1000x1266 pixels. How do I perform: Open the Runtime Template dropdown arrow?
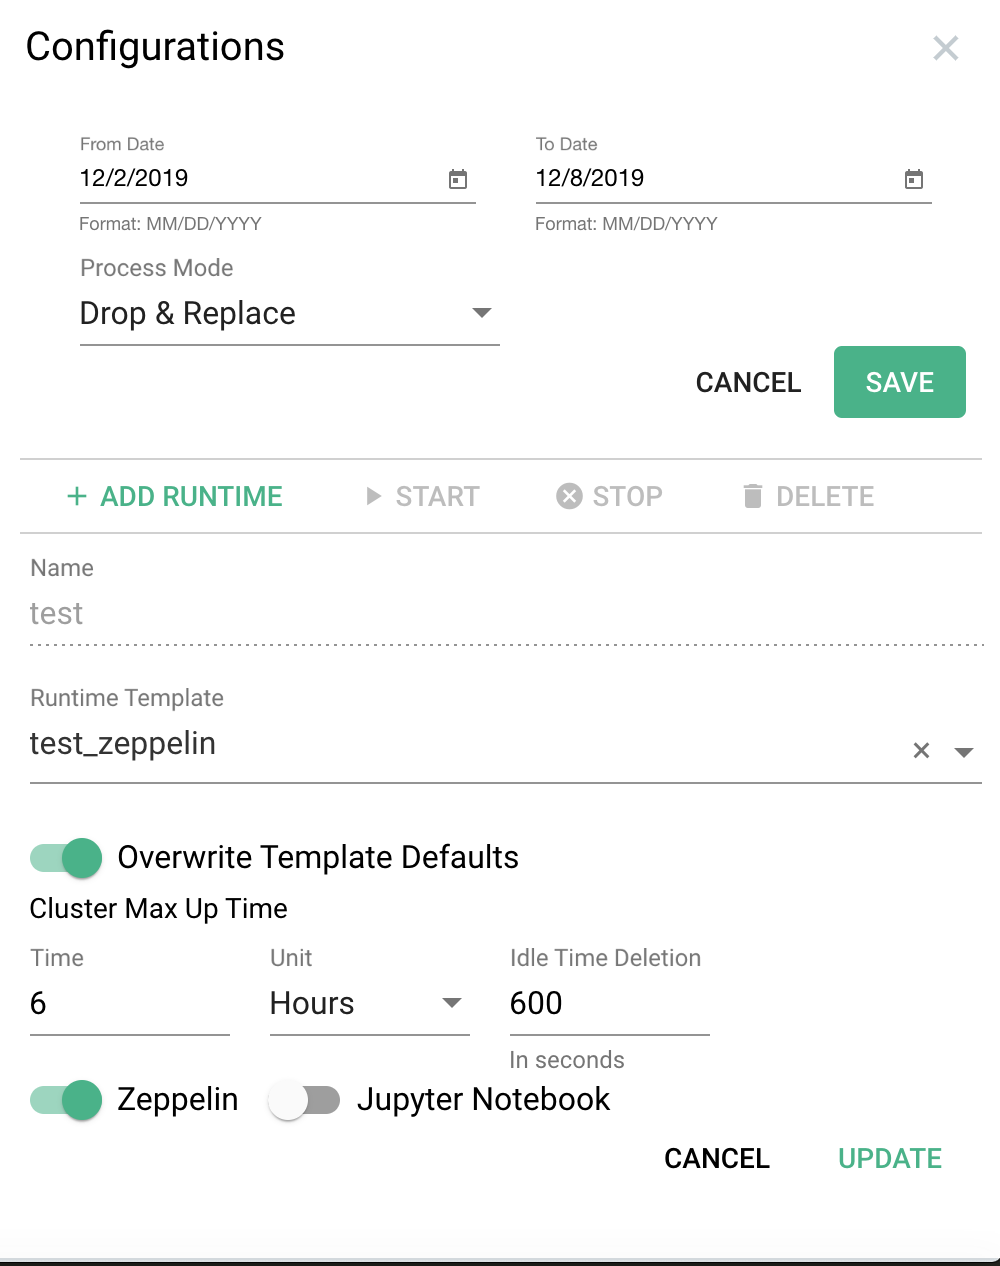click(964, 752)
